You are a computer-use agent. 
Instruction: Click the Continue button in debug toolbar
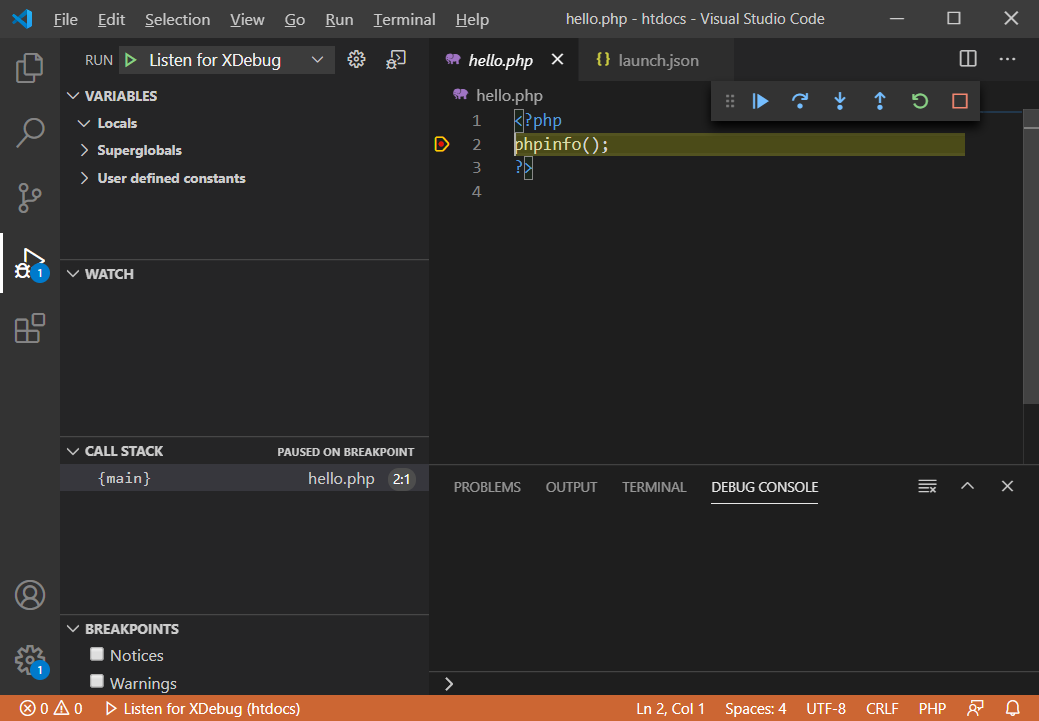(761, 101)
